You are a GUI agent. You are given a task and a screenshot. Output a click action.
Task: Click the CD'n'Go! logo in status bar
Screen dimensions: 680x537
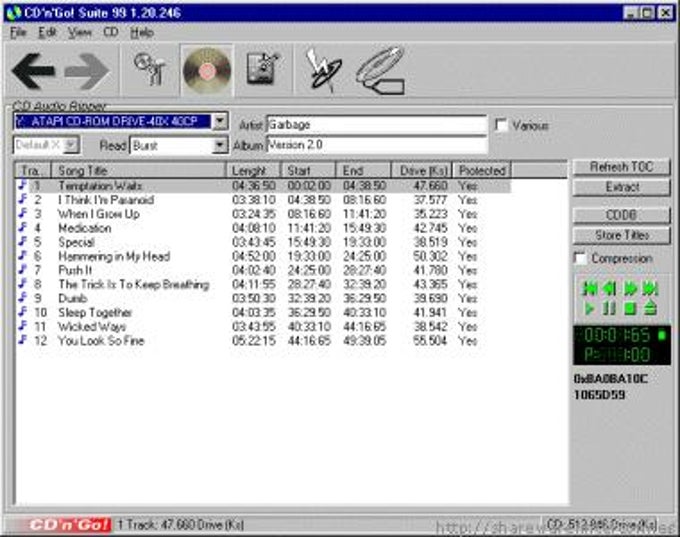pyautogui.click(x=69, y=525)
